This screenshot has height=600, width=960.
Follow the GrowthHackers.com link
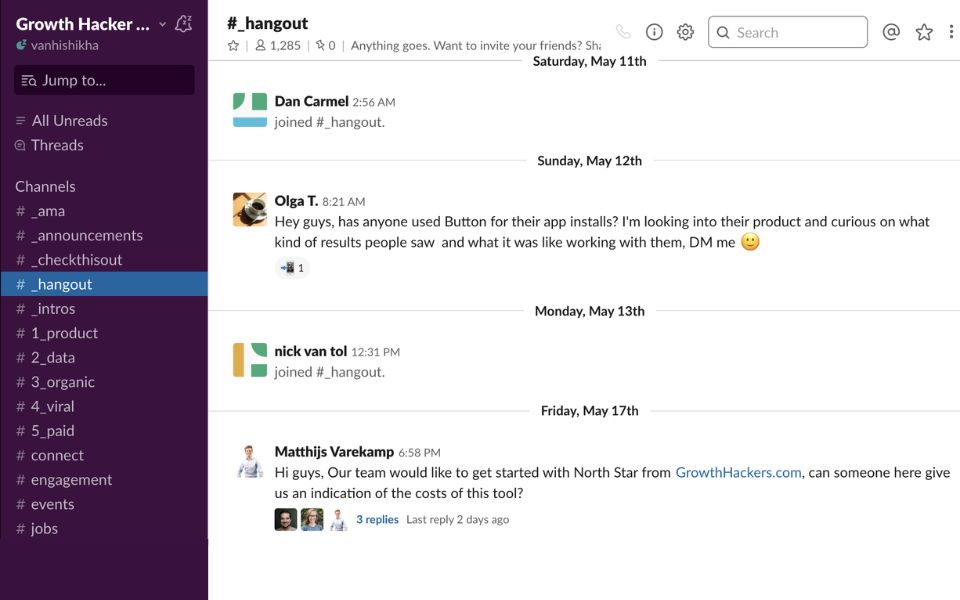(x=738, y=472)
